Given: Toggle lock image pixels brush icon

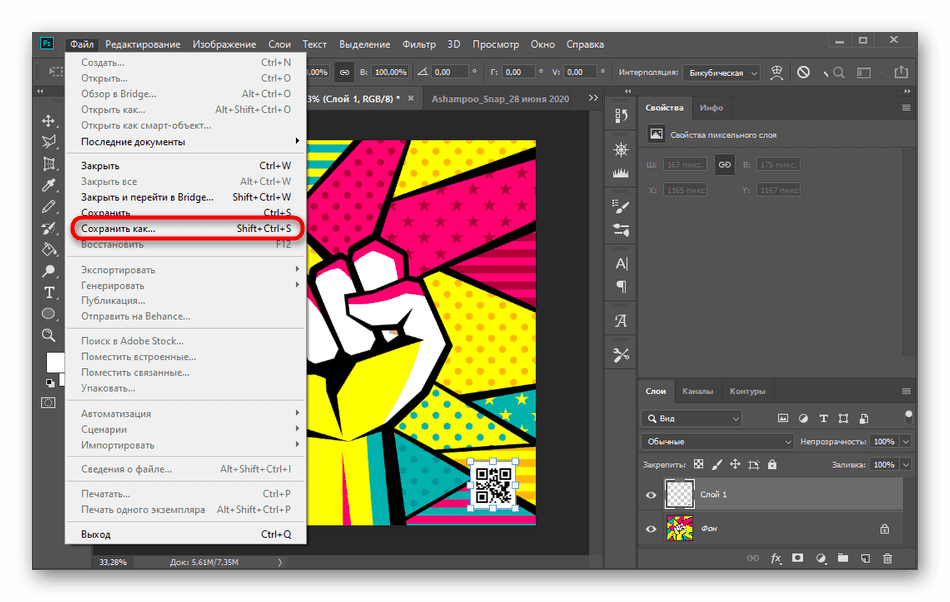Looking at the screenshot, I should (717, 465).
